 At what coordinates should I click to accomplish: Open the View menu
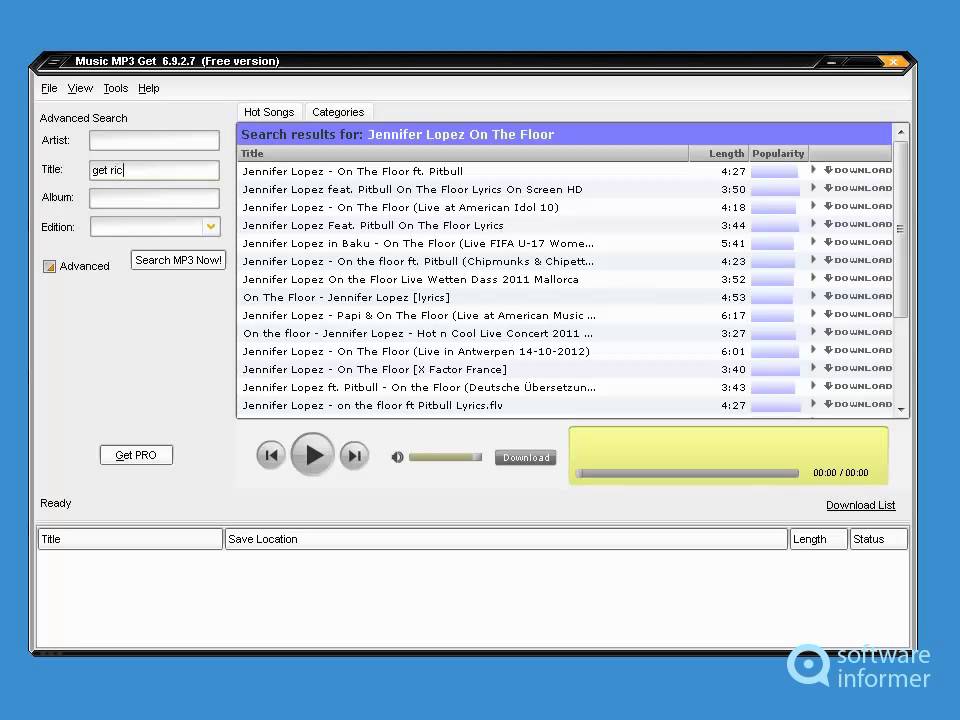[80, 88]
